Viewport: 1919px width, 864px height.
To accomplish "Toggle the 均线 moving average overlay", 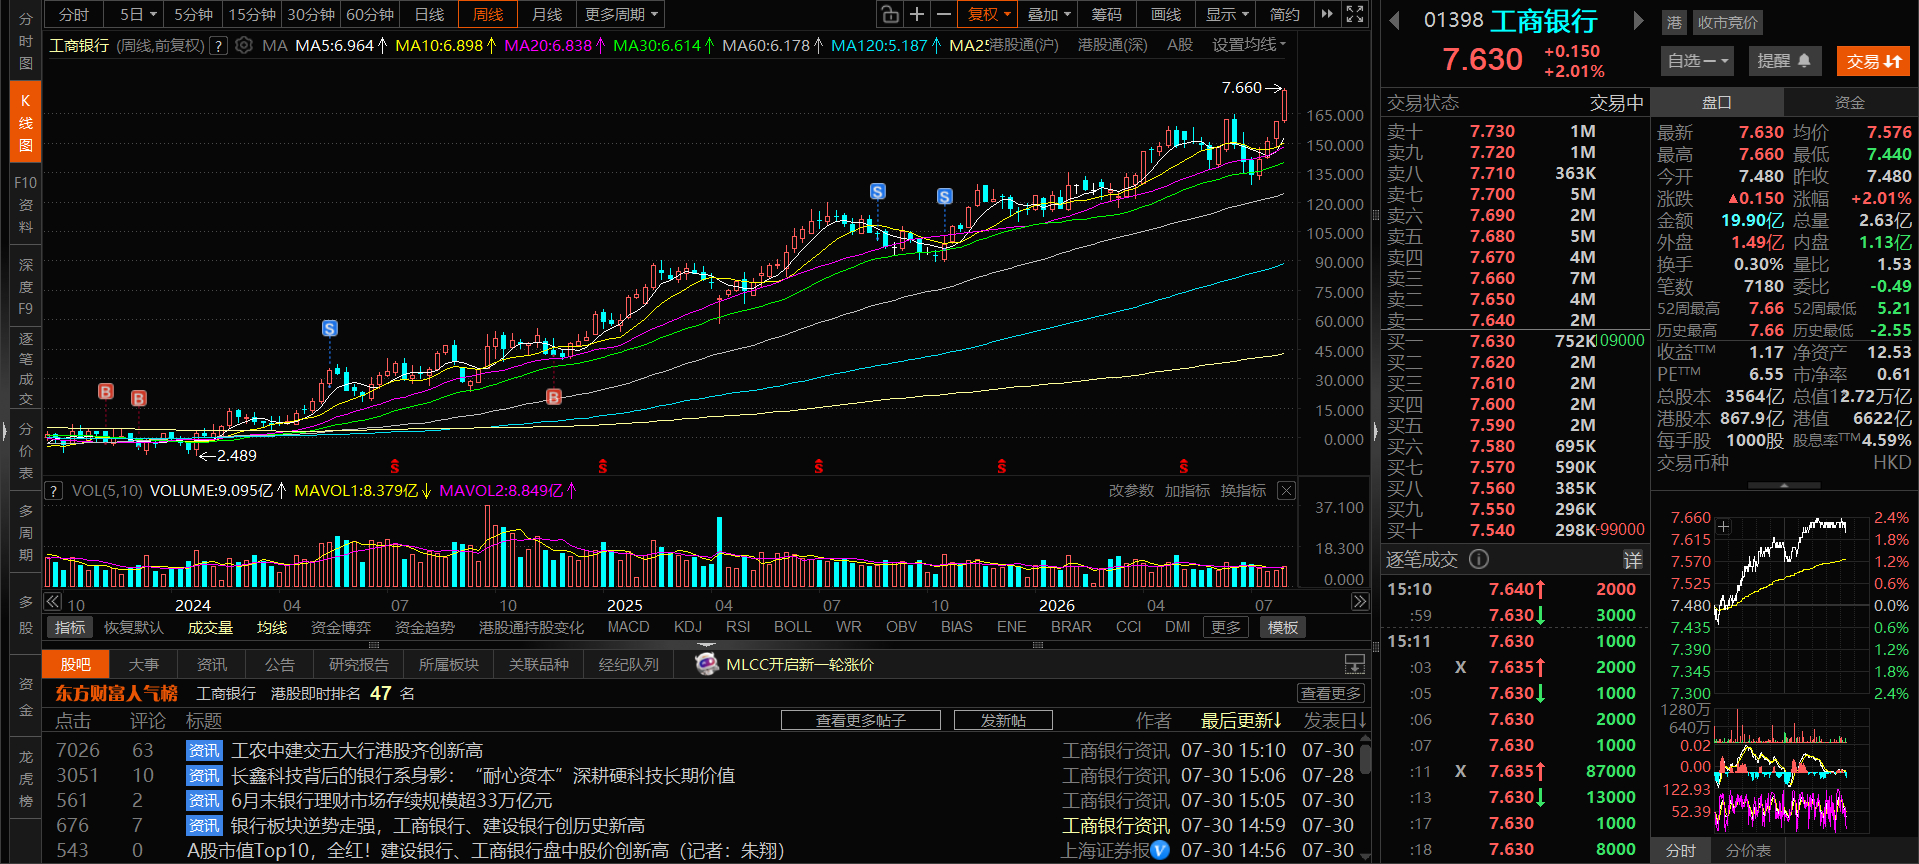I will point(272,627).
